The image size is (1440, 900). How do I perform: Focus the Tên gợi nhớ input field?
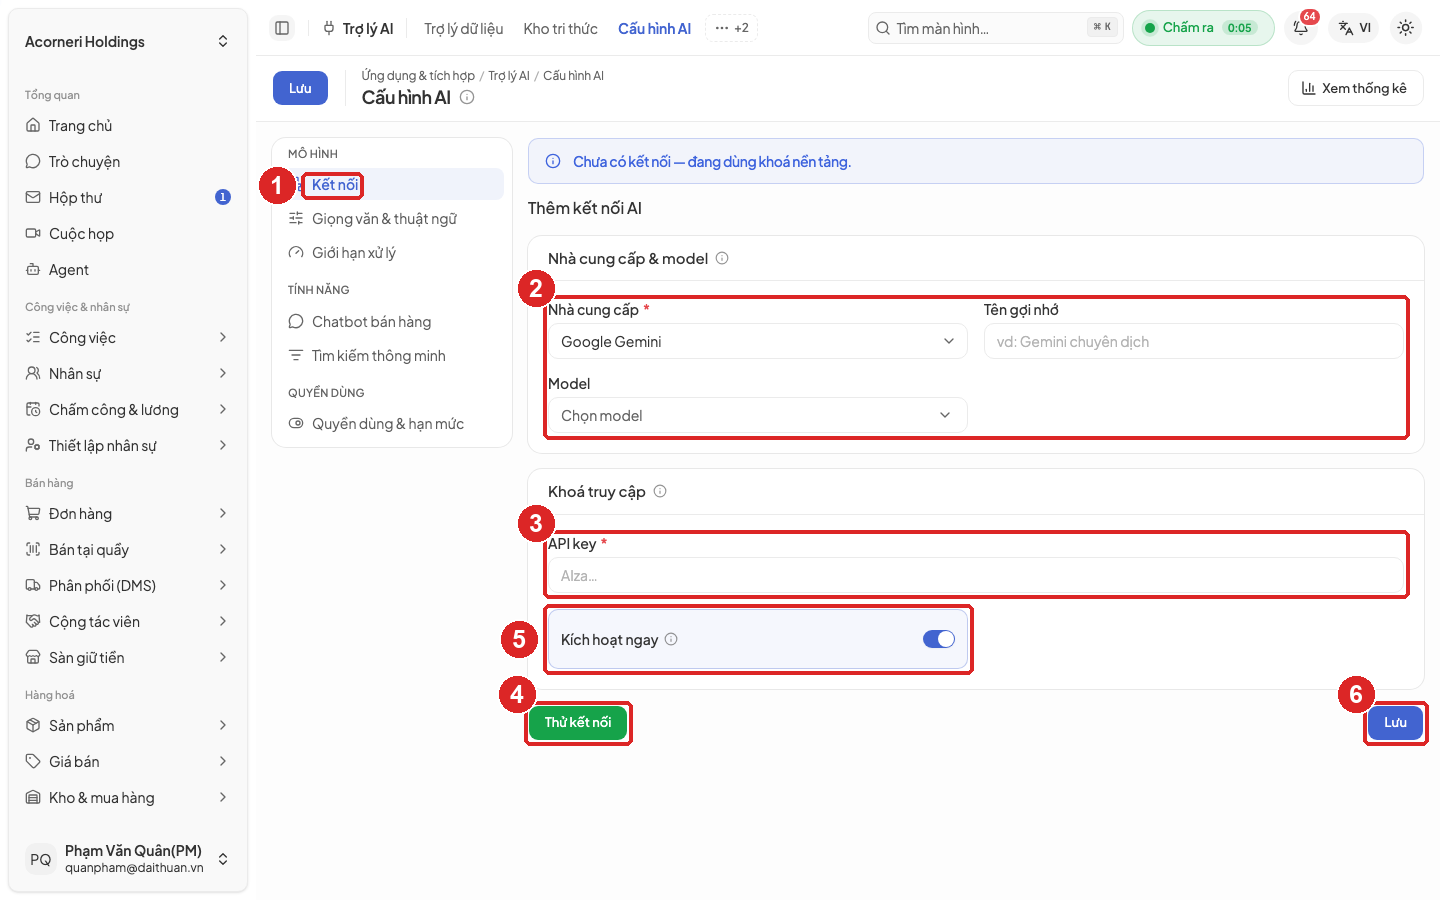pos(1194,342)
